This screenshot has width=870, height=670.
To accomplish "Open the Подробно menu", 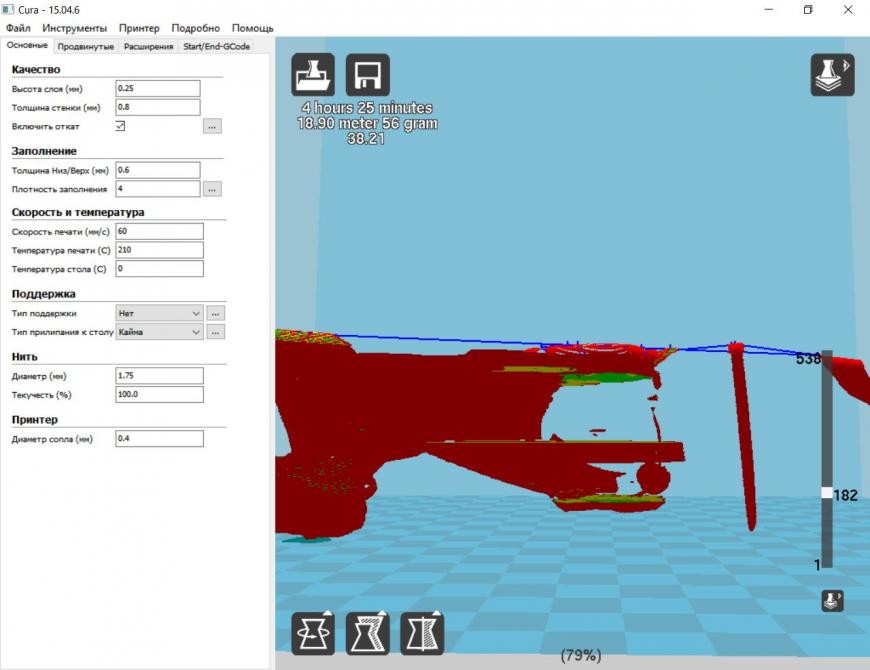I will coord(195,28).
